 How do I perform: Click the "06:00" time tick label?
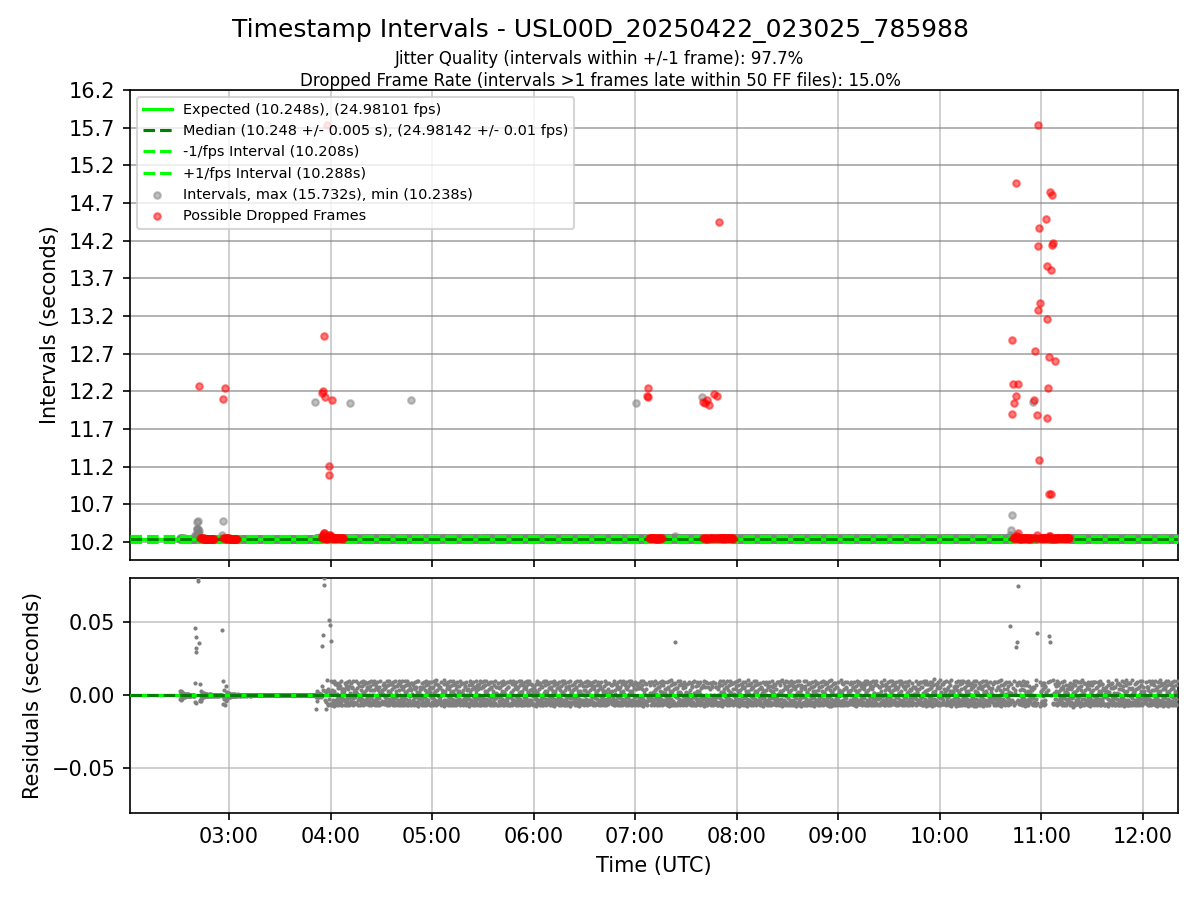pyautogui.click(x=534, y=834)
